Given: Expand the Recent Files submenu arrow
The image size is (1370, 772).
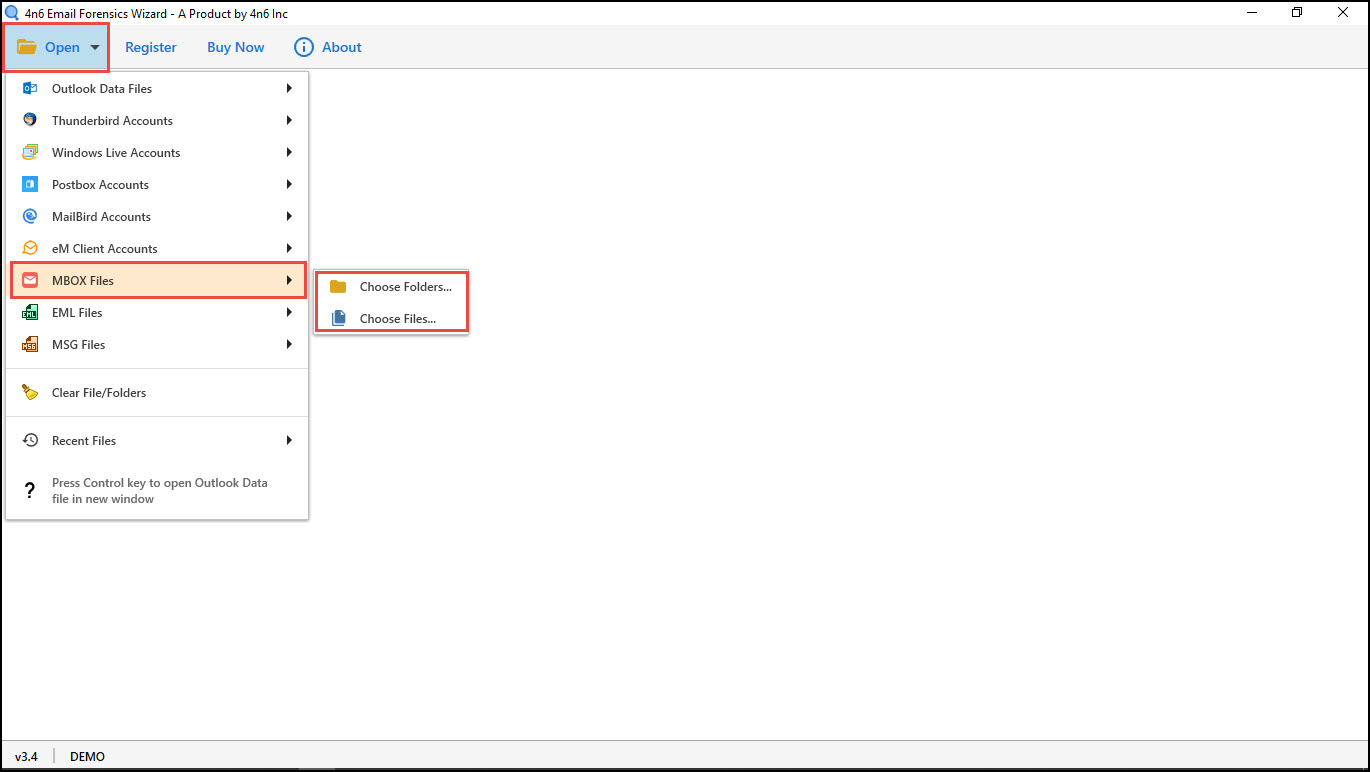Looking at the screenshot, I should click(289, 440).
